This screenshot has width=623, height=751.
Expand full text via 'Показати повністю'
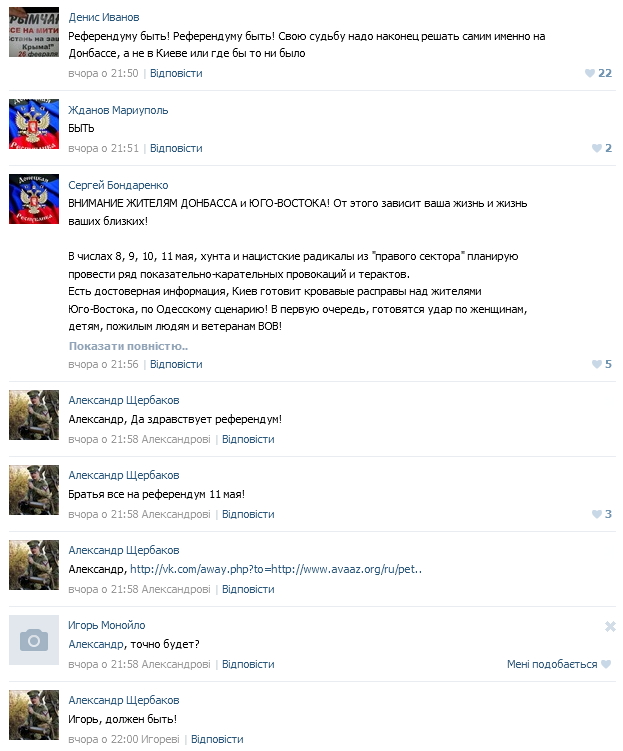click(x=128, y=346)
